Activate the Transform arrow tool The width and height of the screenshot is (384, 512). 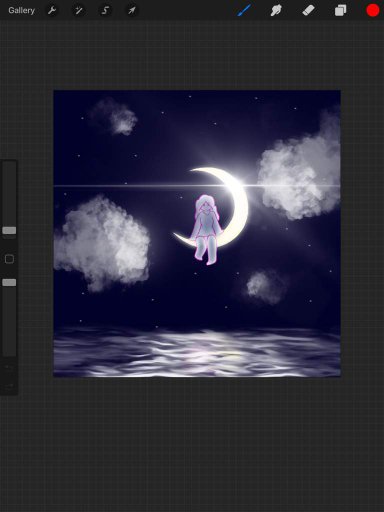[x=132, y=11]
